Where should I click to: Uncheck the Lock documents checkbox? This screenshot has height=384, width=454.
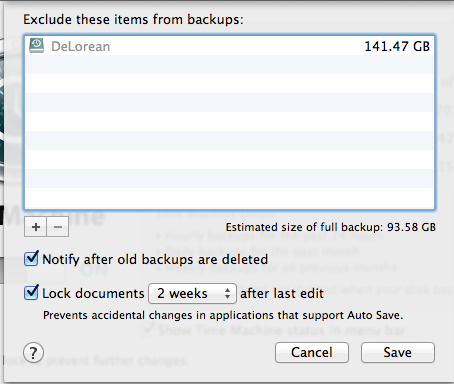31,292
